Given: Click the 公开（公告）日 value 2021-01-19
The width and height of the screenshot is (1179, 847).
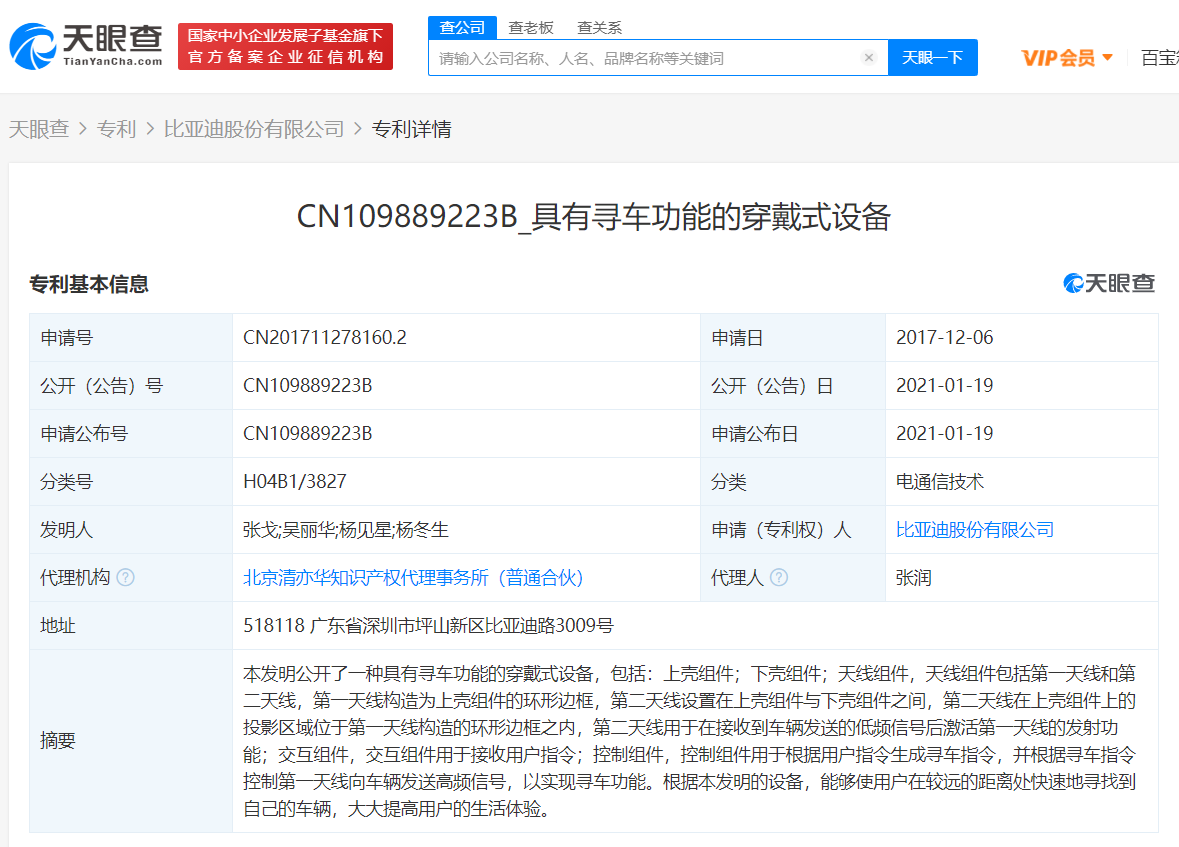Looking at the screenshot, I should [x=944, y=385].
